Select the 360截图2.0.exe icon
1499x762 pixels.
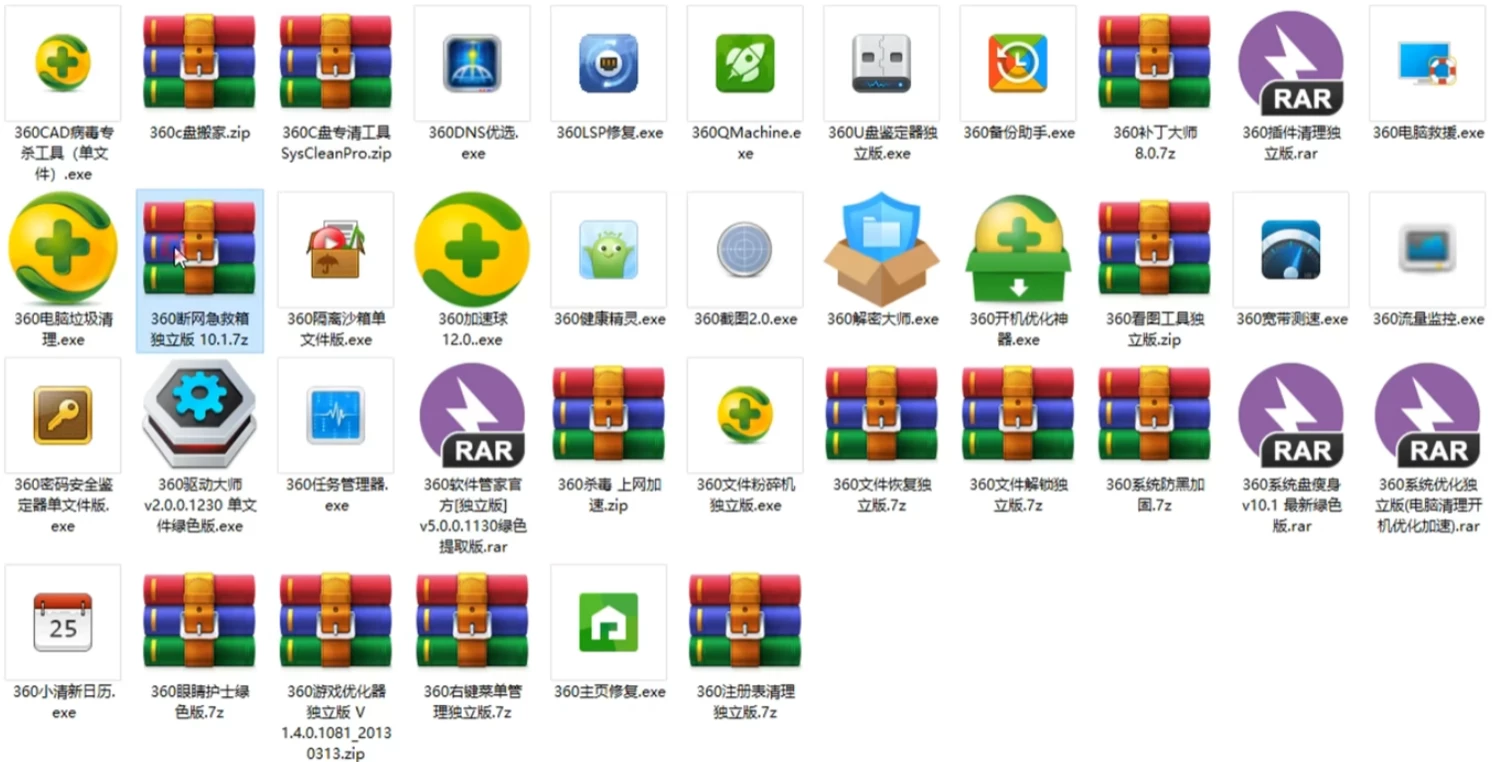[745, 249]
